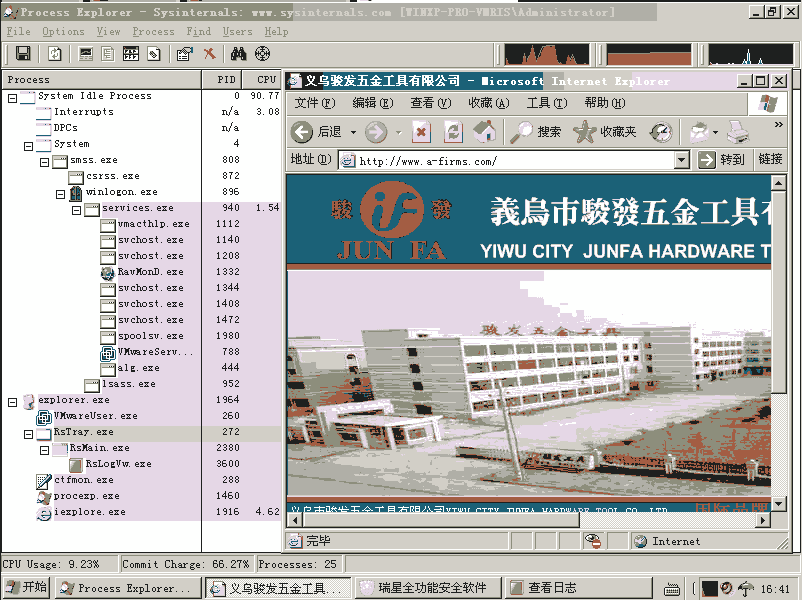The height and width of the screenshot is (600, 802).
Task: Click the Find binoculars icon
Action: click(238, 54)
